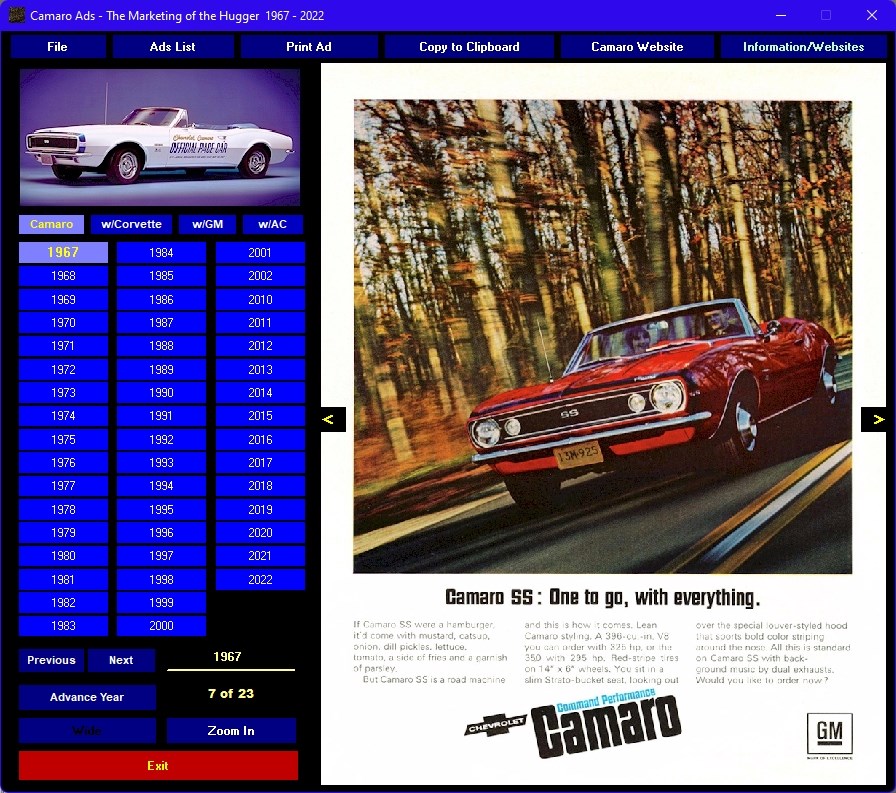Select Copy to Clipboard
This screenshot has width=896, height=793.
(x=469, y=47)
